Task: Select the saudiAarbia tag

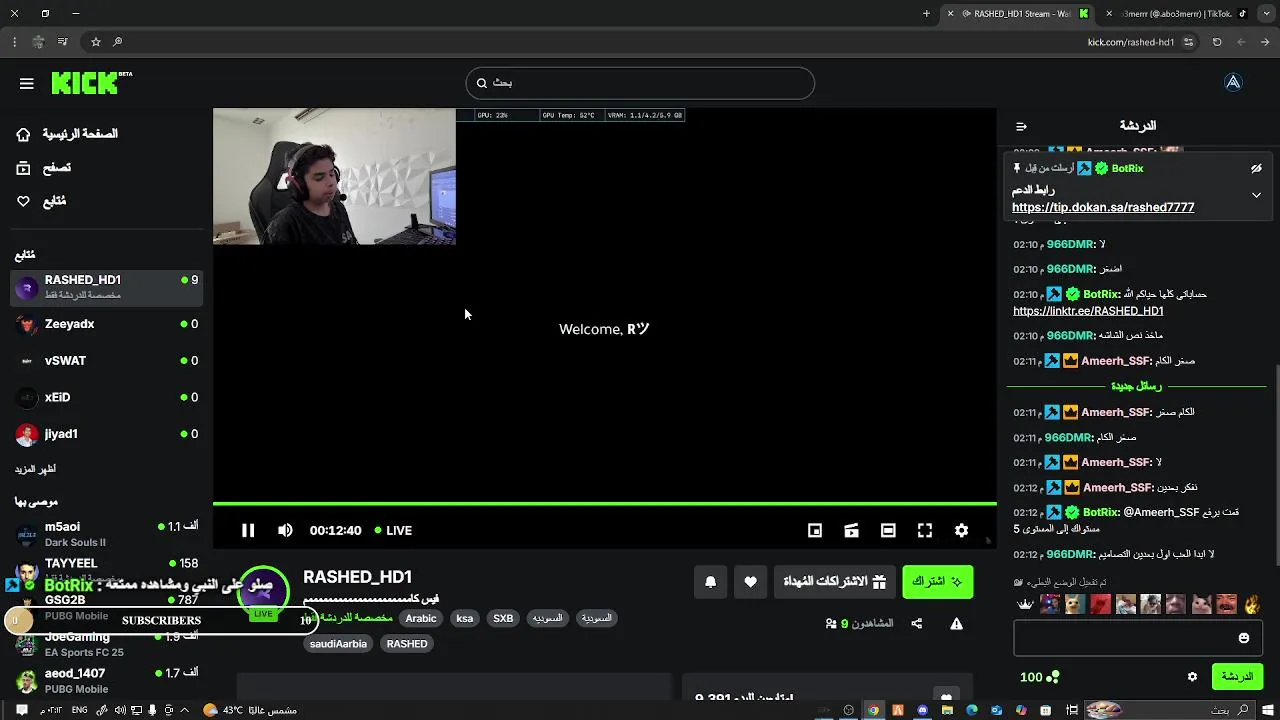Action: pos(338,644)
